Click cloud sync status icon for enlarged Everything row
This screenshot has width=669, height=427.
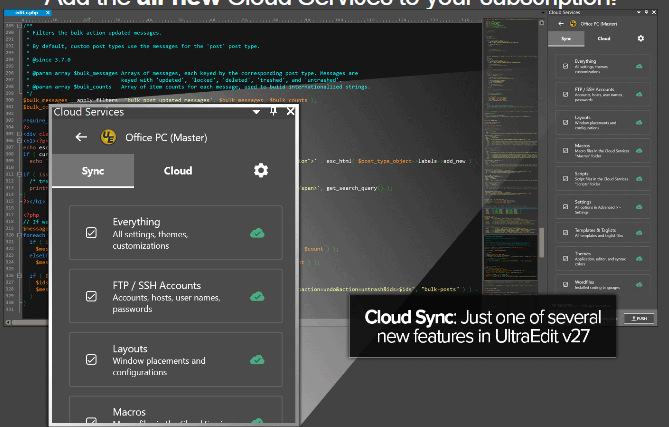[x=257, y=233]
